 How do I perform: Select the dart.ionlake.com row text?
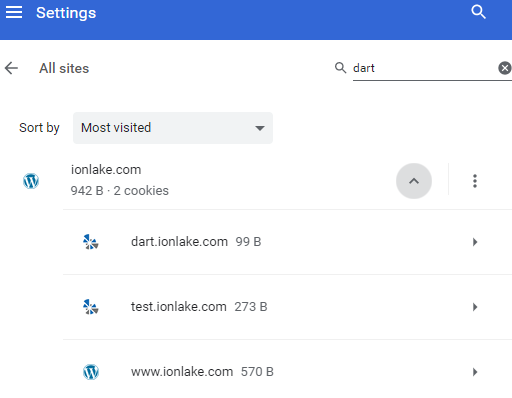tap(179, 242)
